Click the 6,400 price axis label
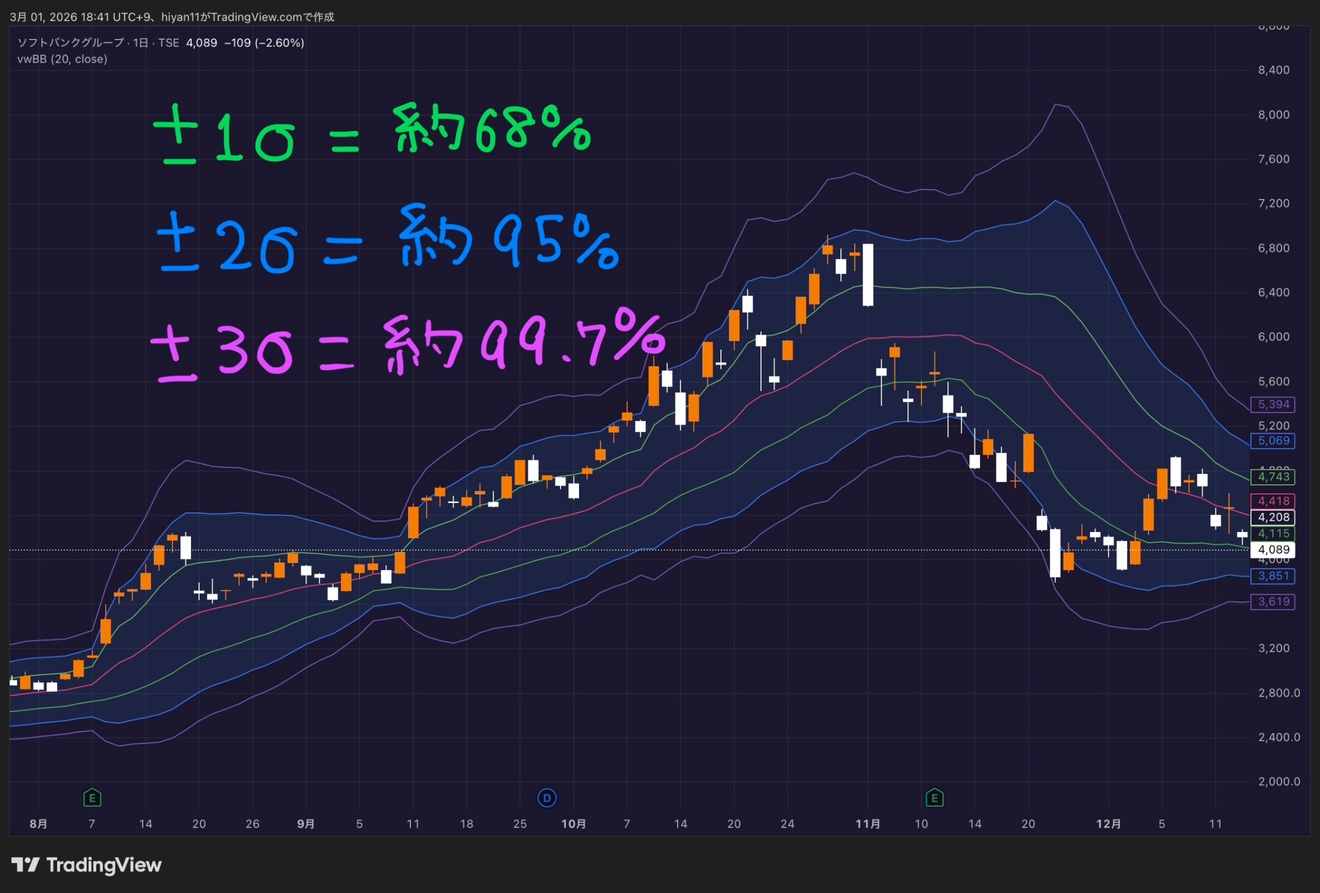The width and height of the screenshot is (1320, 893). 1272,293
